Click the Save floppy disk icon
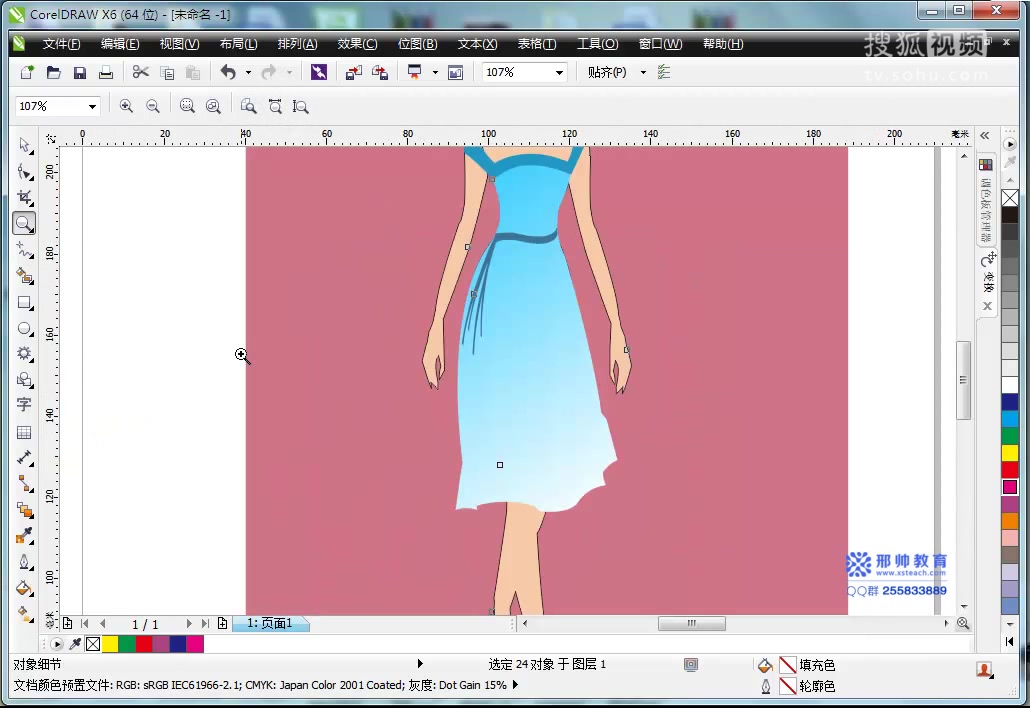 tap(80, 72)
